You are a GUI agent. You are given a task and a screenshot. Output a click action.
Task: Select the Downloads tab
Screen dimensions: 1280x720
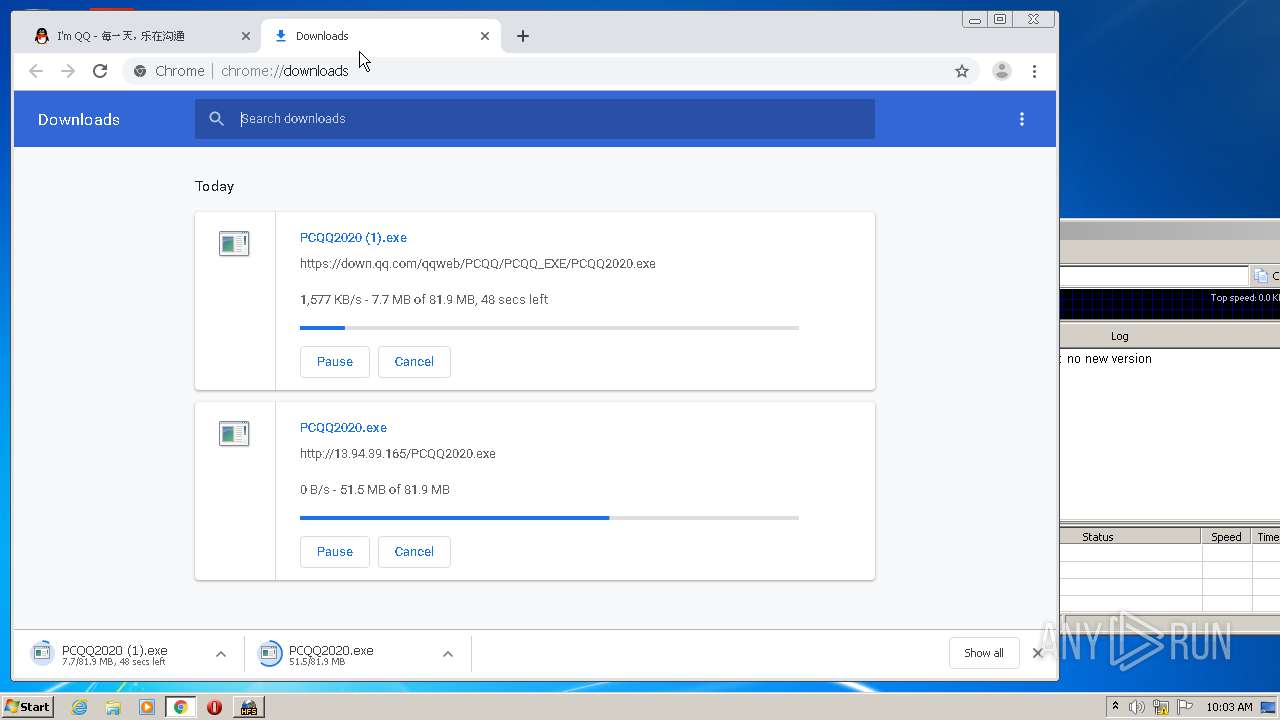[x=380, y=36]
